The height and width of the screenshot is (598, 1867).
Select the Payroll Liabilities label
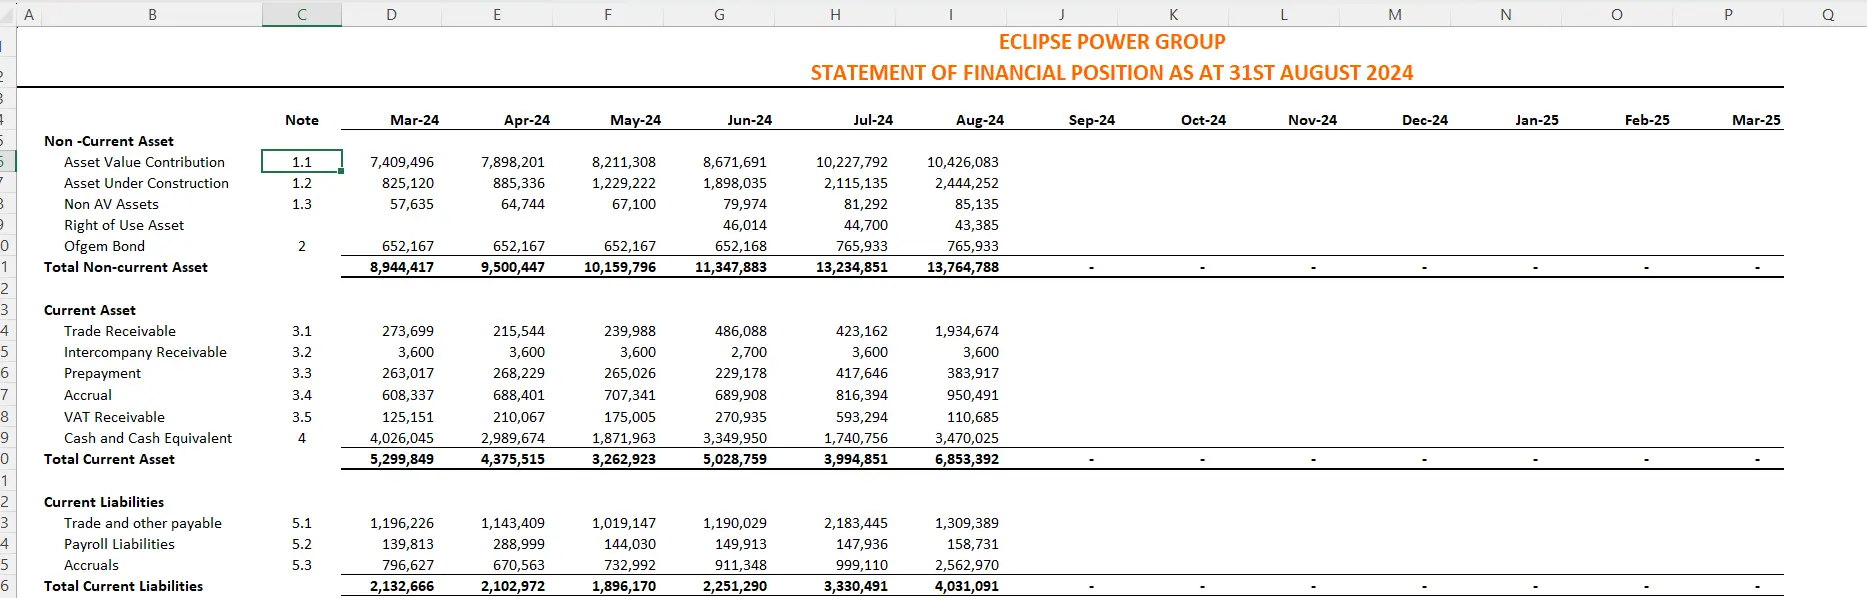click(119, 544)
